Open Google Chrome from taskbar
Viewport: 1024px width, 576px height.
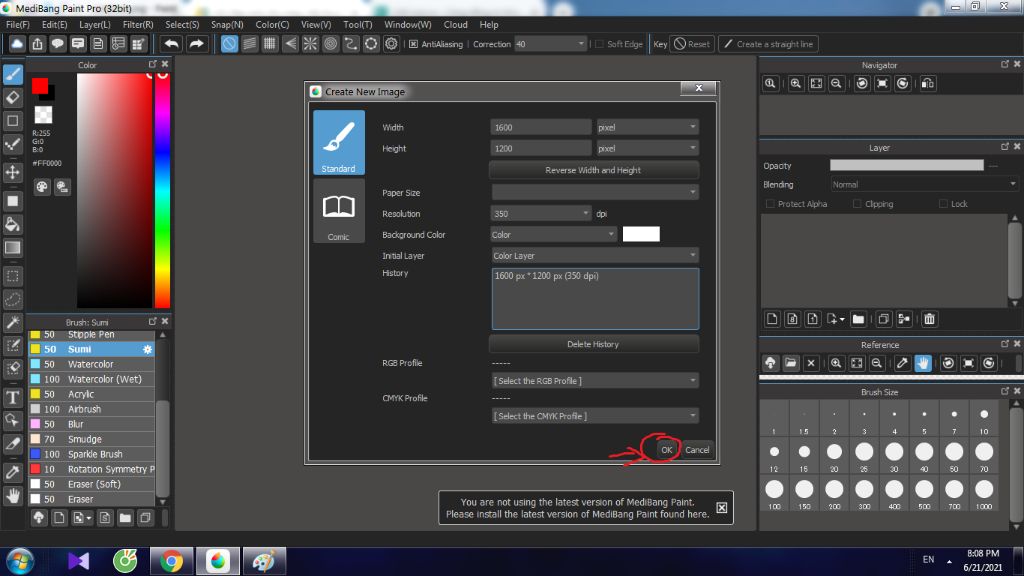click(171, 561)
